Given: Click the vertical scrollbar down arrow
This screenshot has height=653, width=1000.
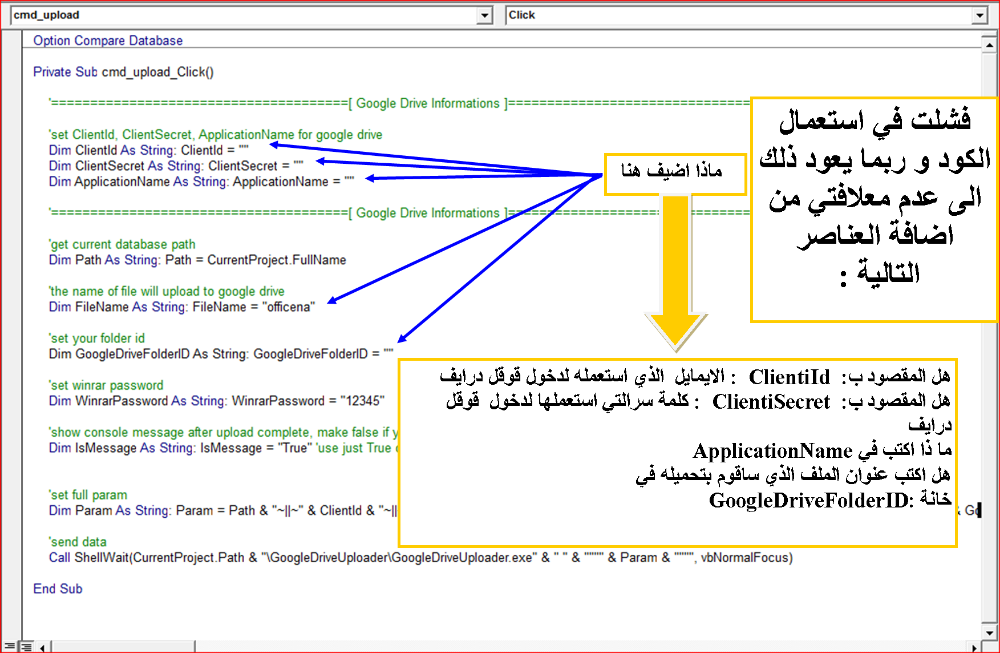Looking at the screenshot, I should click(x=989, y=632).
